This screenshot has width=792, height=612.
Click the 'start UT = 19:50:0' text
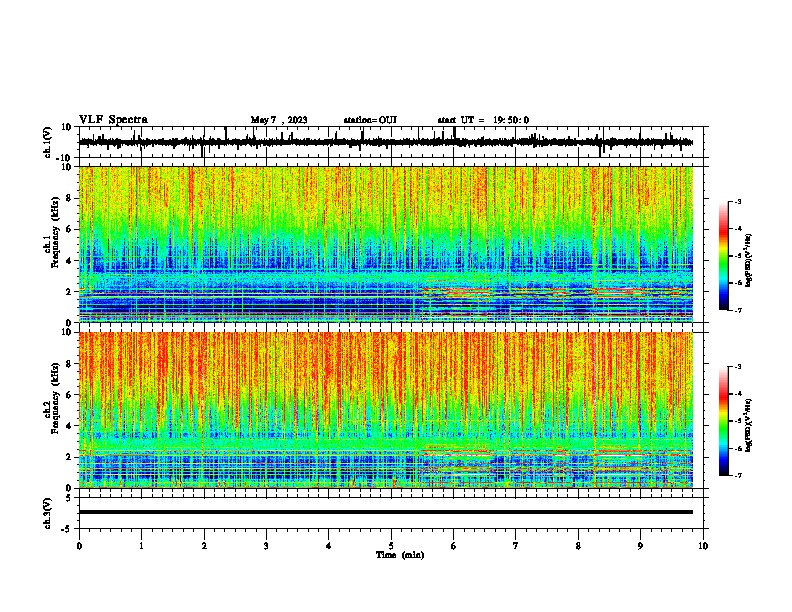(x=483, y=120)
